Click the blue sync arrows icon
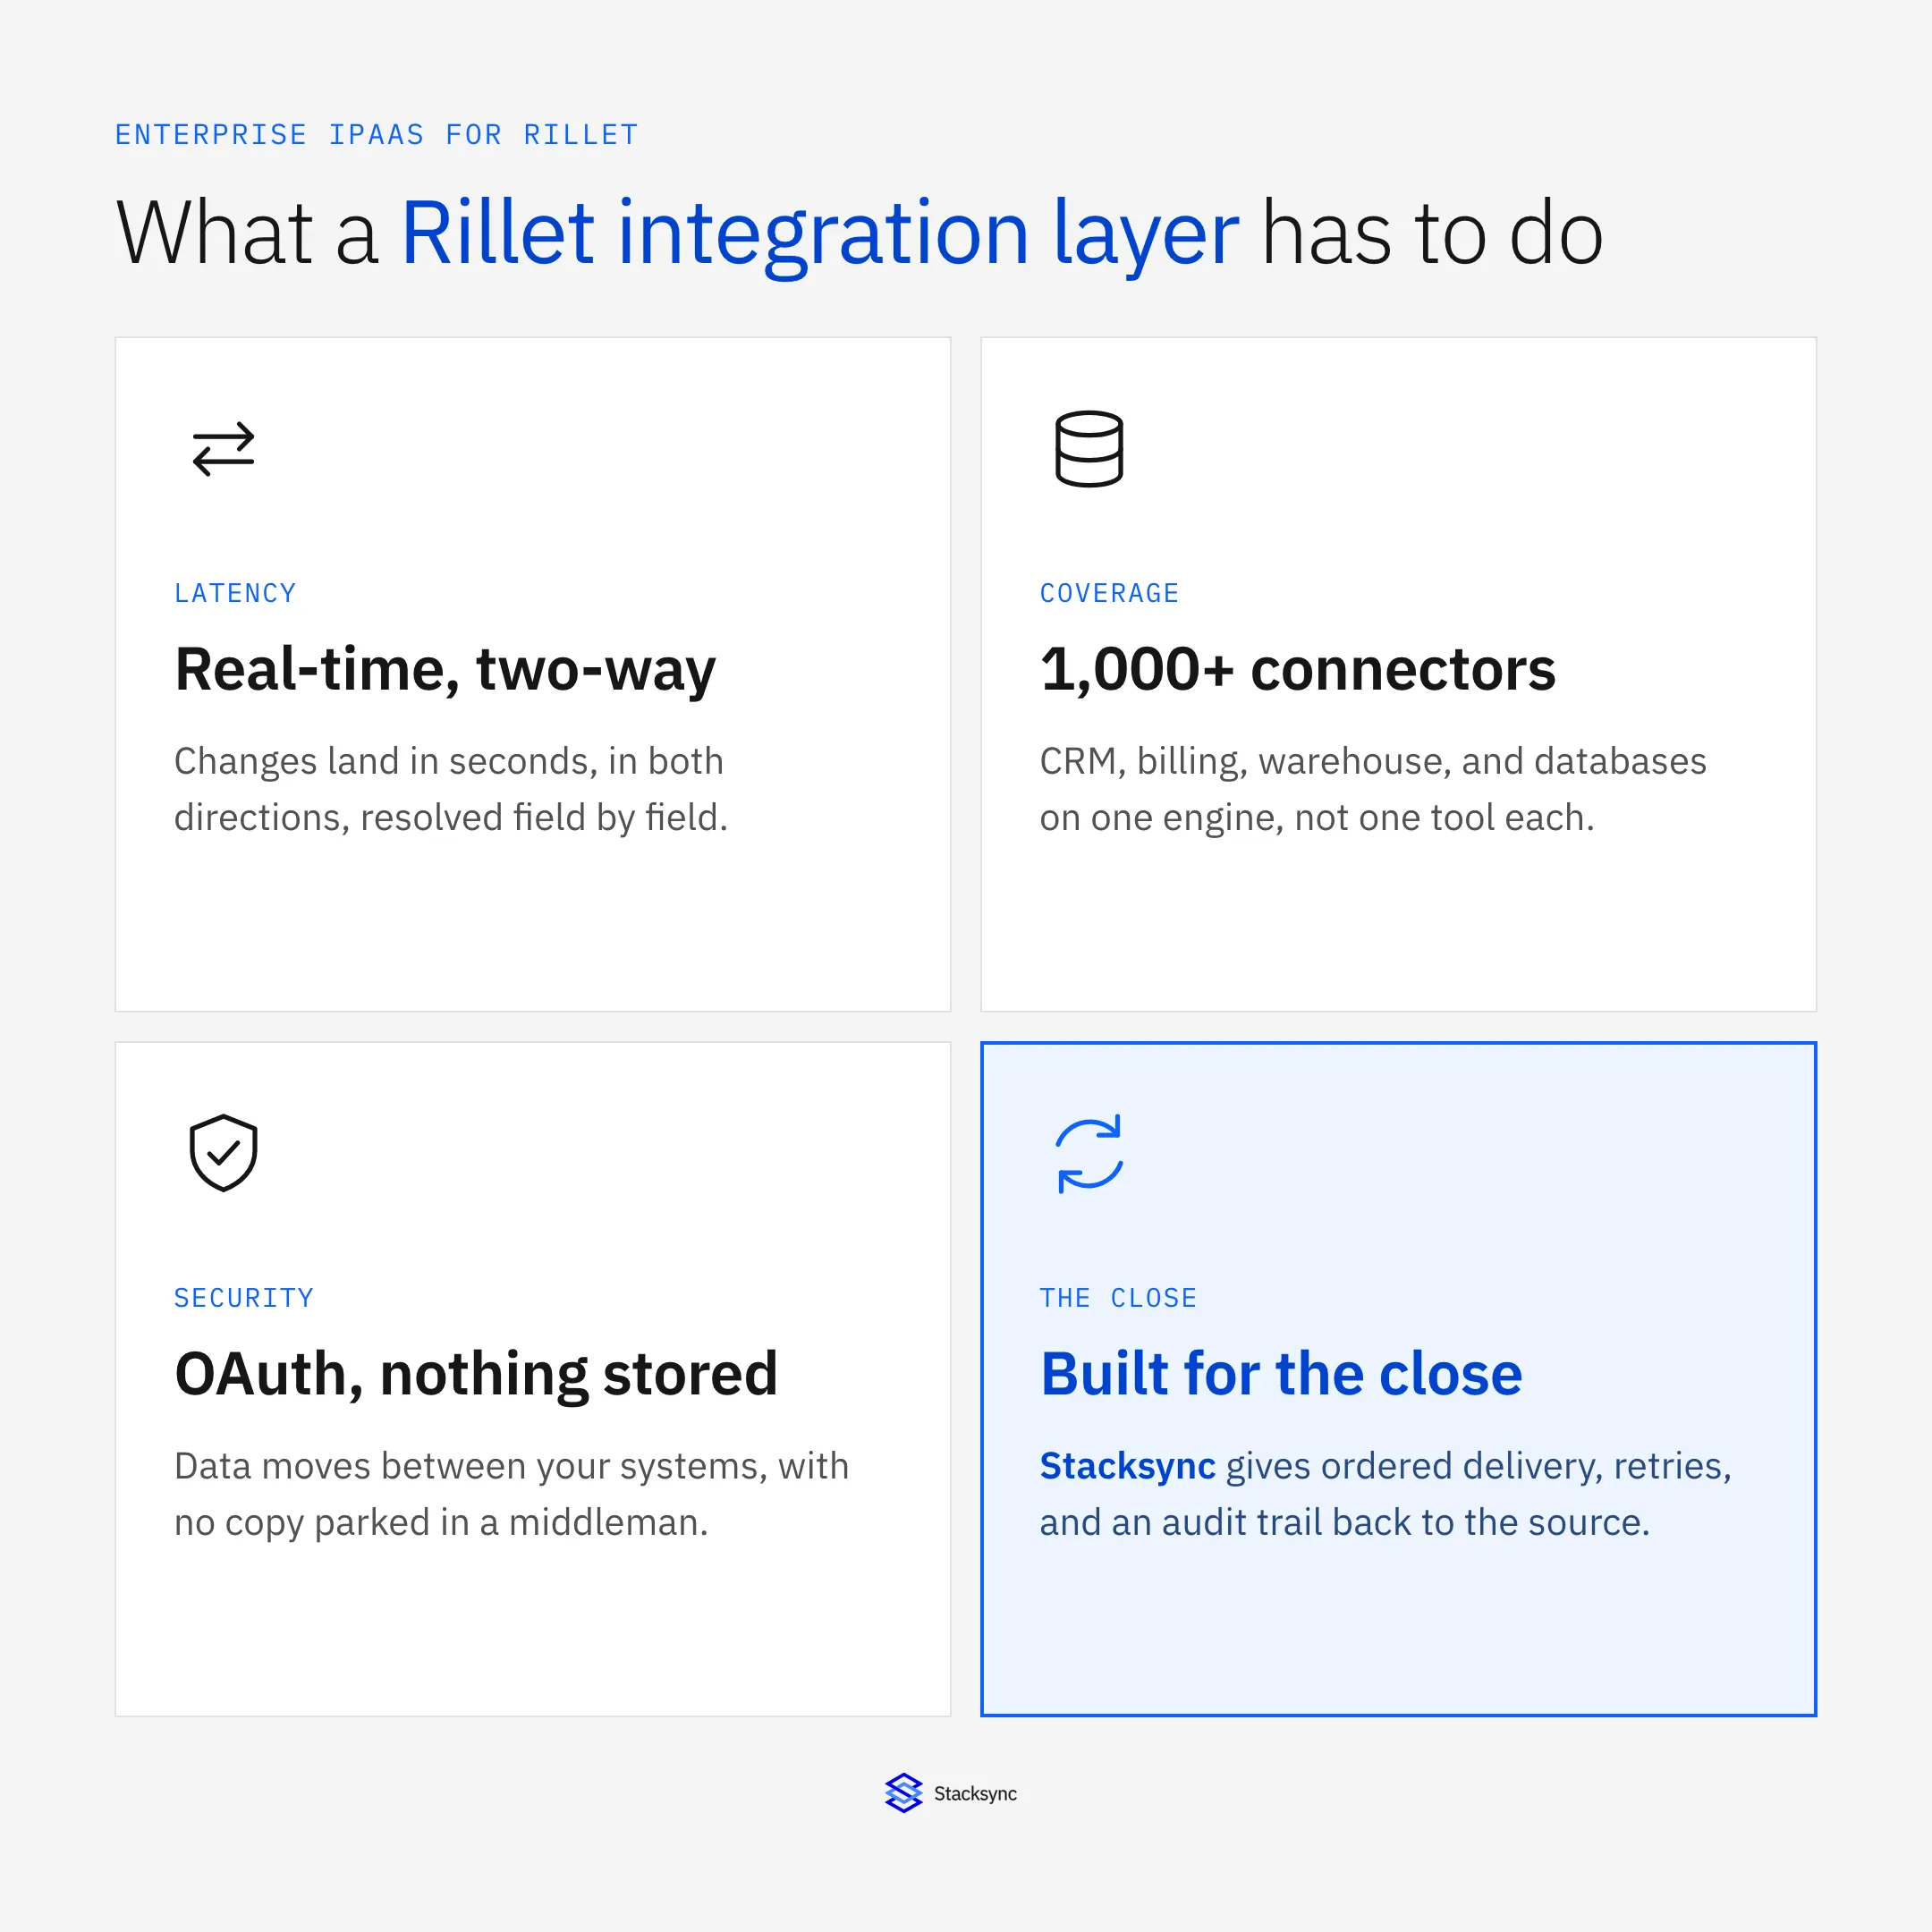This screenshot has width=1932, height=1932. pos(1089,1154)
